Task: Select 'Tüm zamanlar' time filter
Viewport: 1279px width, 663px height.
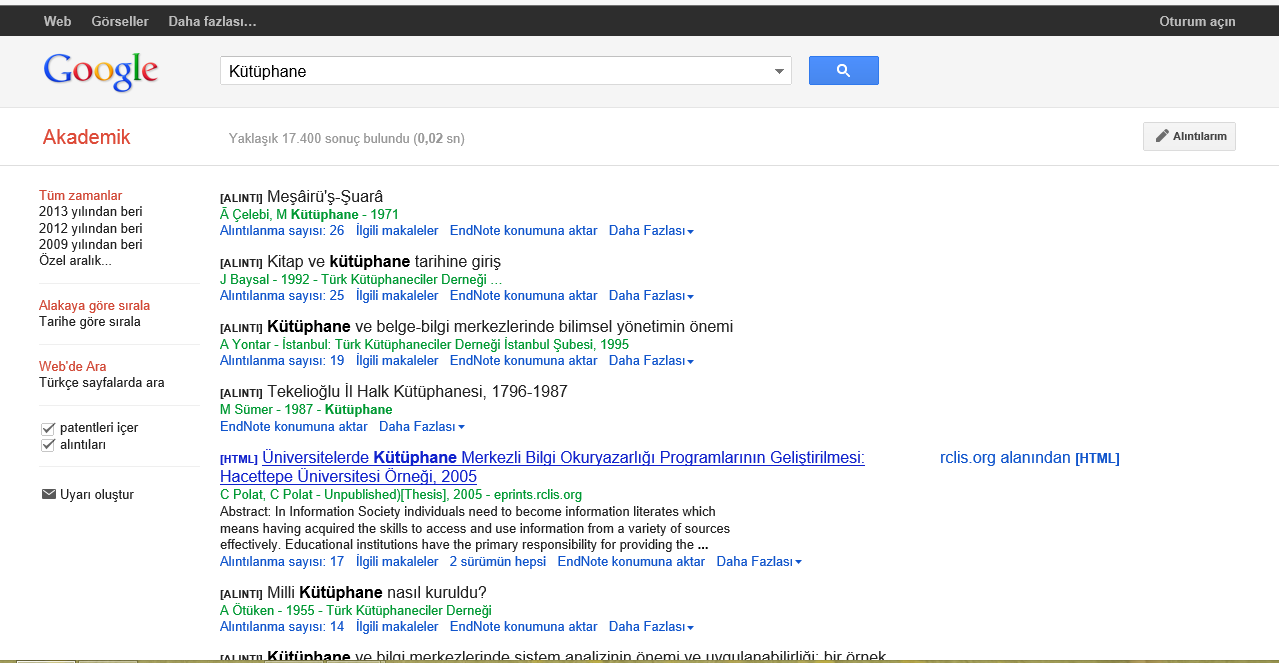Action: (81, 196)
